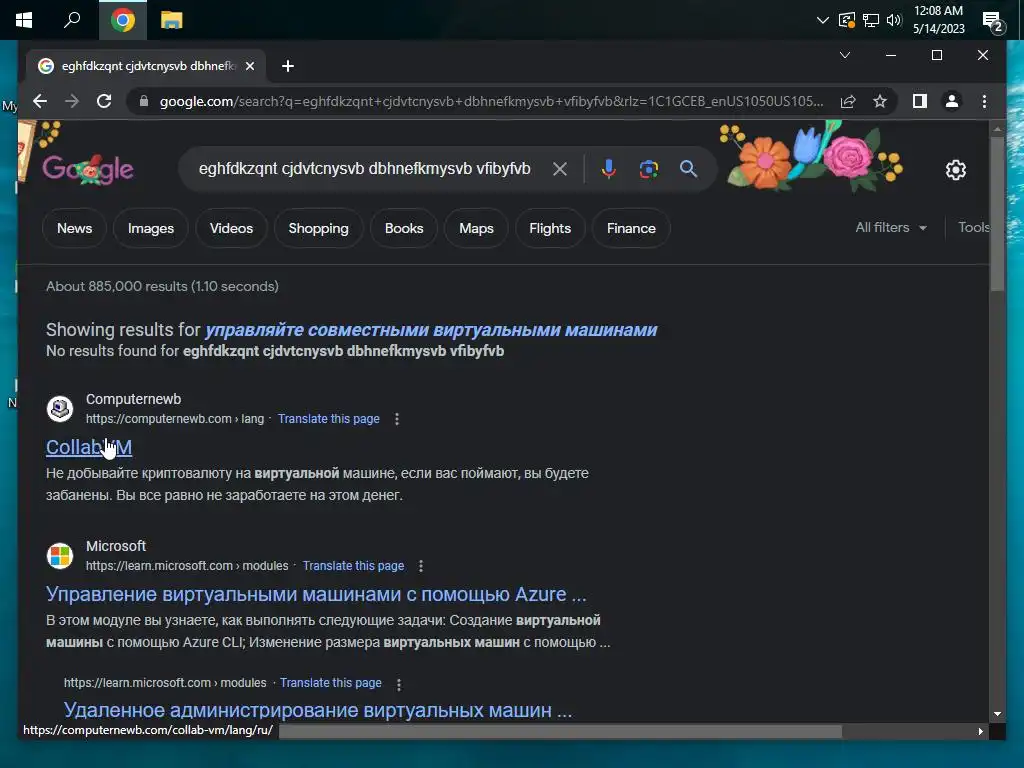This screenshot has width=1024, height=768.
Task: Click the horizontal scroll right arrow
Action: 980,731
